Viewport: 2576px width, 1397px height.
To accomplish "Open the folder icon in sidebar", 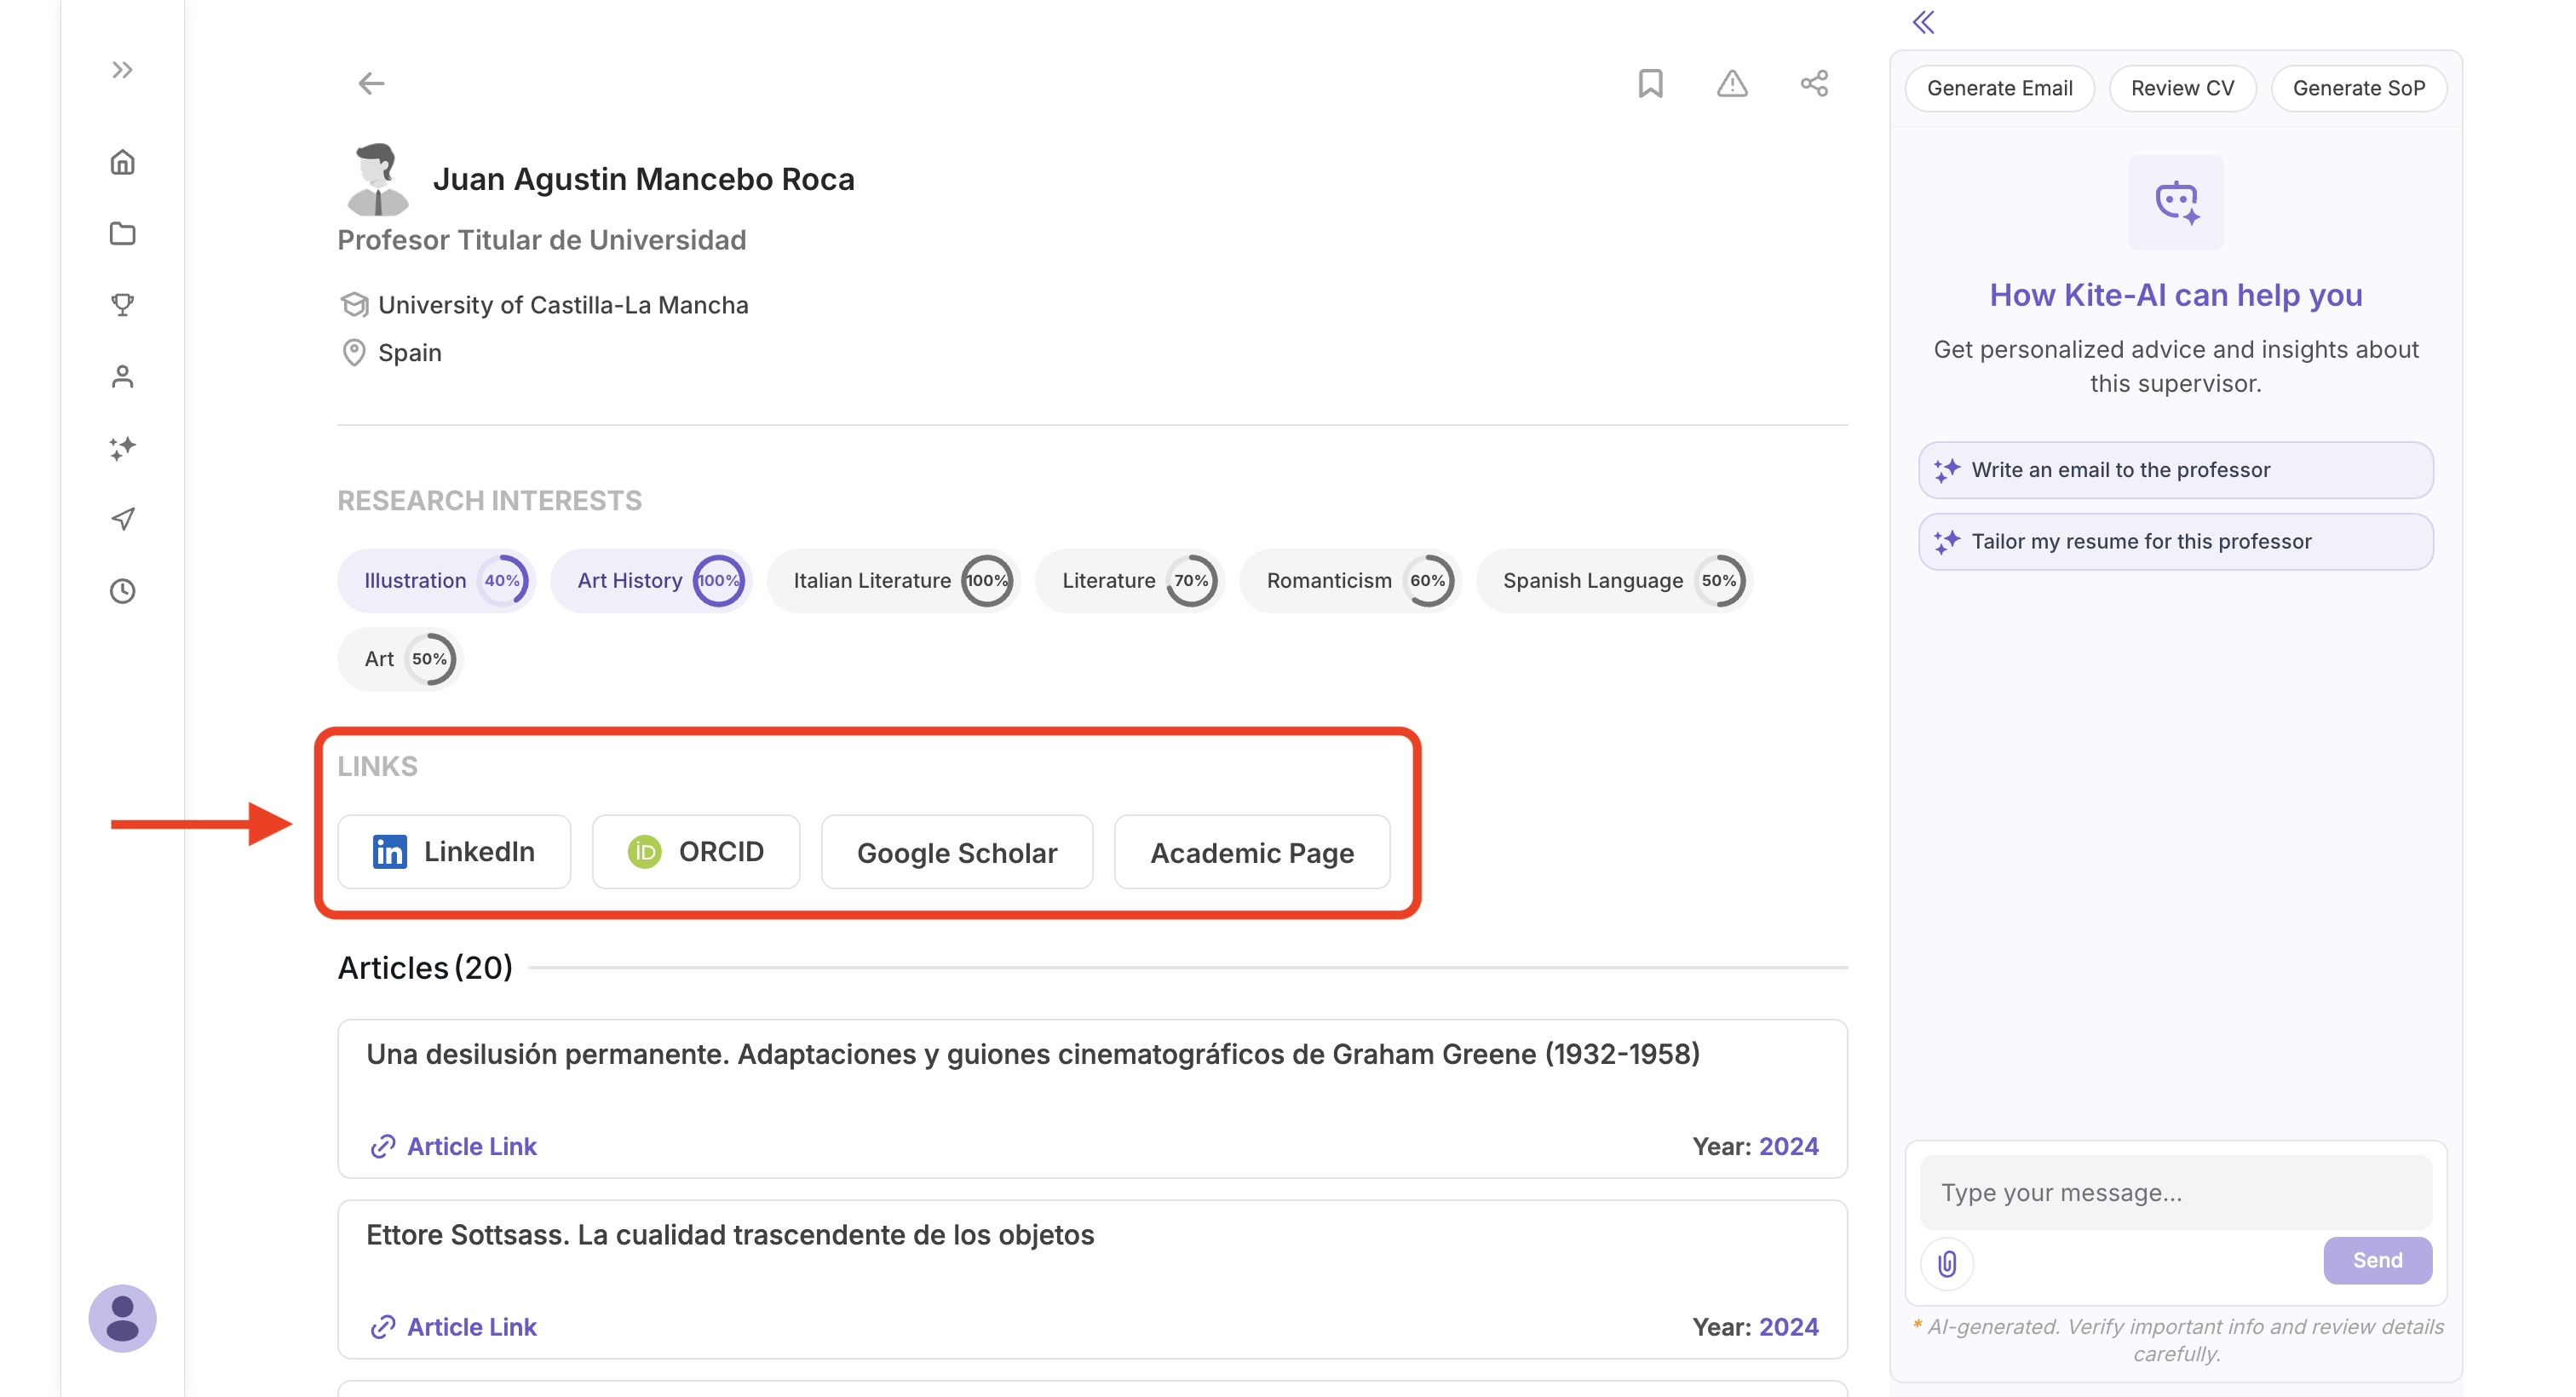I will pyautogui.click(x=122, y=233).
